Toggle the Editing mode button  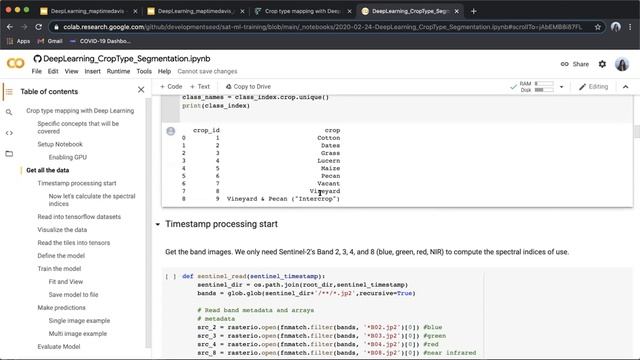tap(593, 87)
